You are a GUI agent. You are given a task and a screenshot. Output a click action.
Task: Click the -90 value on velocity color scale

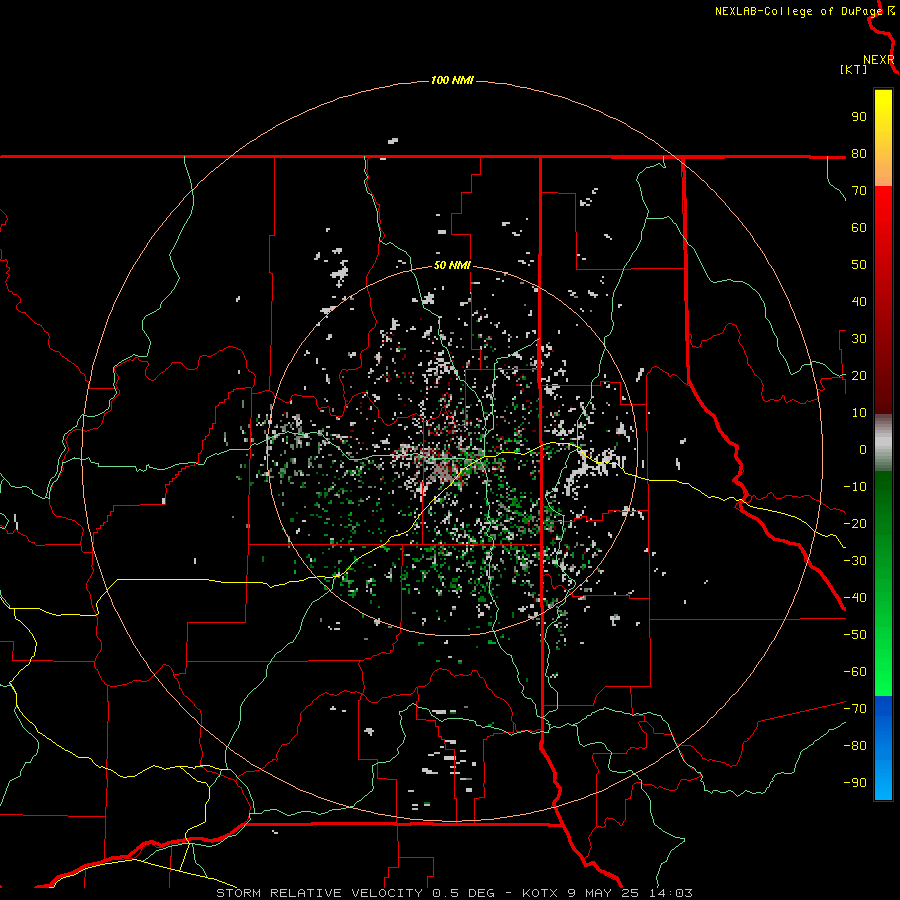(x=855, y=783)
